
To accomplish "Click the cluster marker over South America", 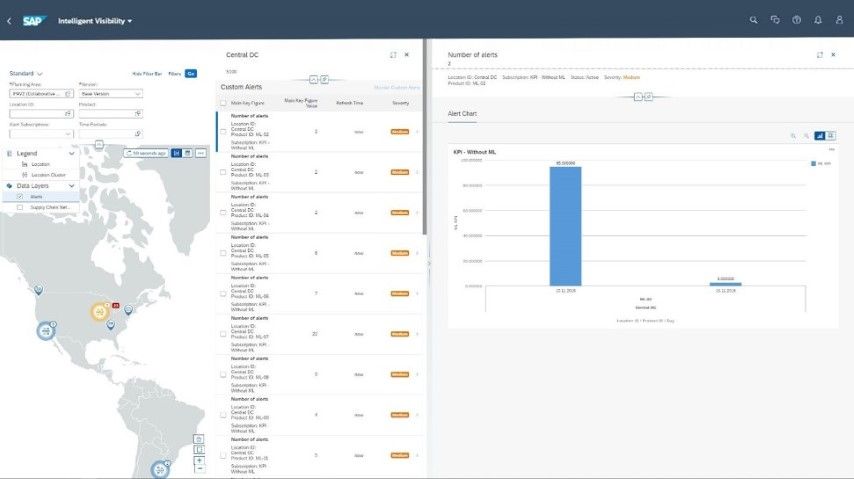I will click(x=160, y=469).
